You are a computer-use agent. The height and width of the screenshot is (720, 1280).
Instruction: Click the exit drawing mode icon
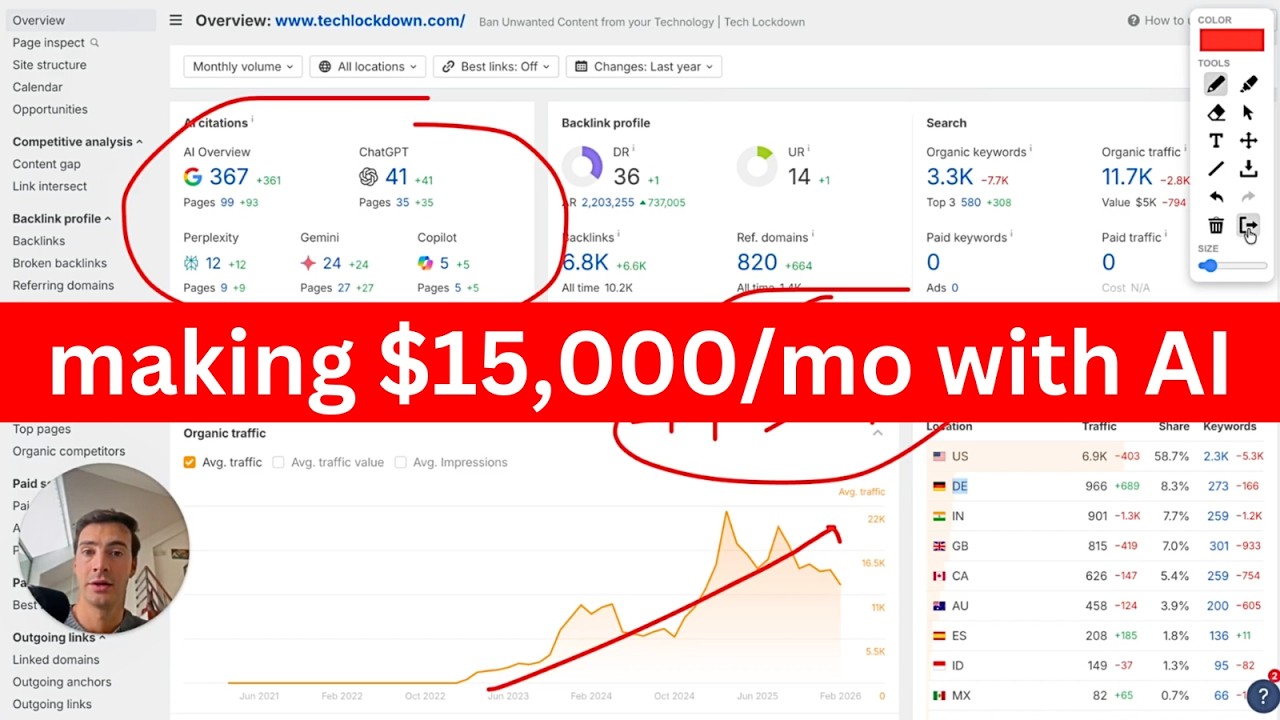pos(1249,226)
